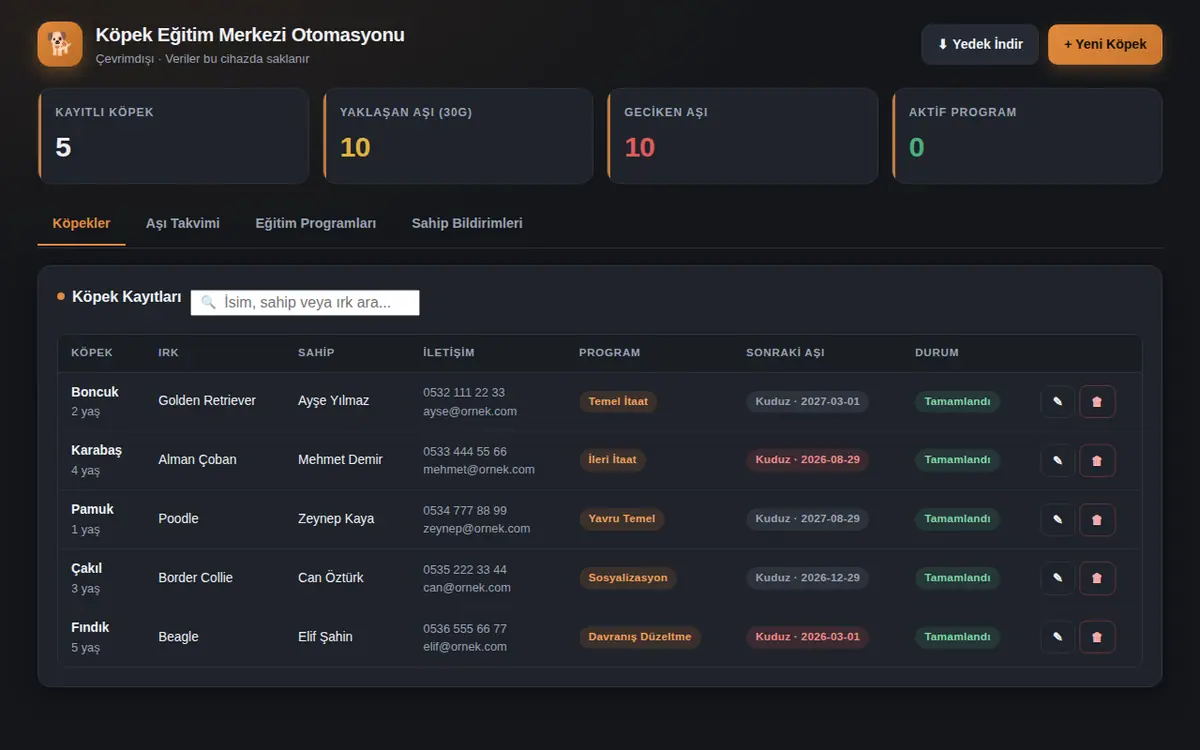Switch to the Köpekler tab

coord(82,223)
